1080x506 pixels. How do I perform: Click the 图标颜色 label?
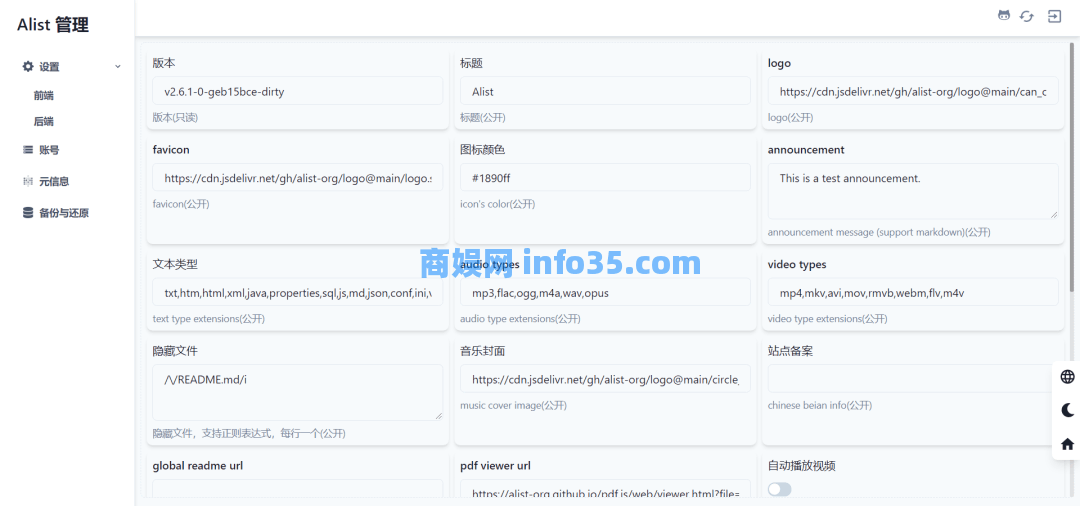tap(483, 149)
